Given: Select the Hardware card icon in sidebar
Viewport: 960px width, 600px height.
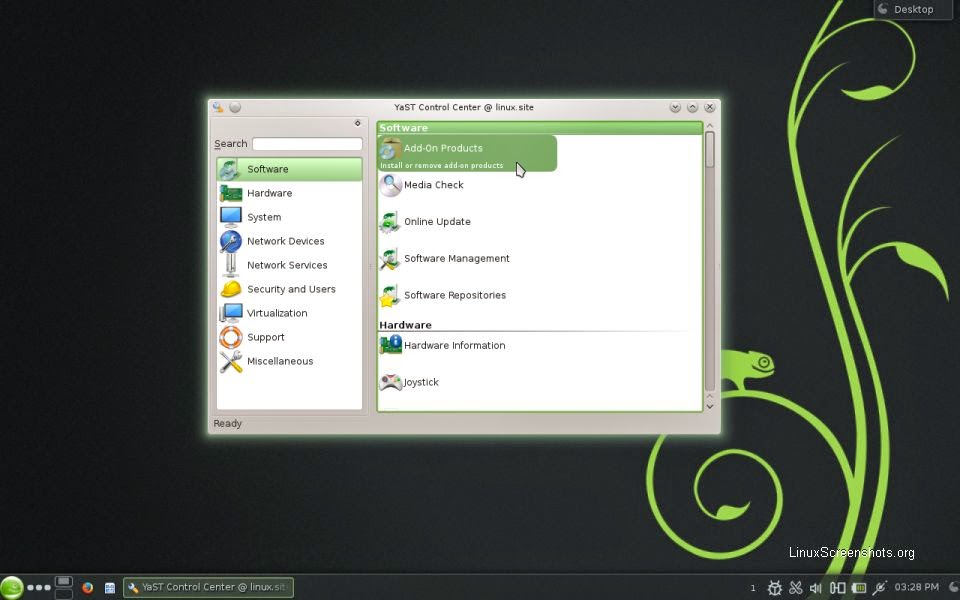Looking at the screenshot, I should click(x=230, y=193).
